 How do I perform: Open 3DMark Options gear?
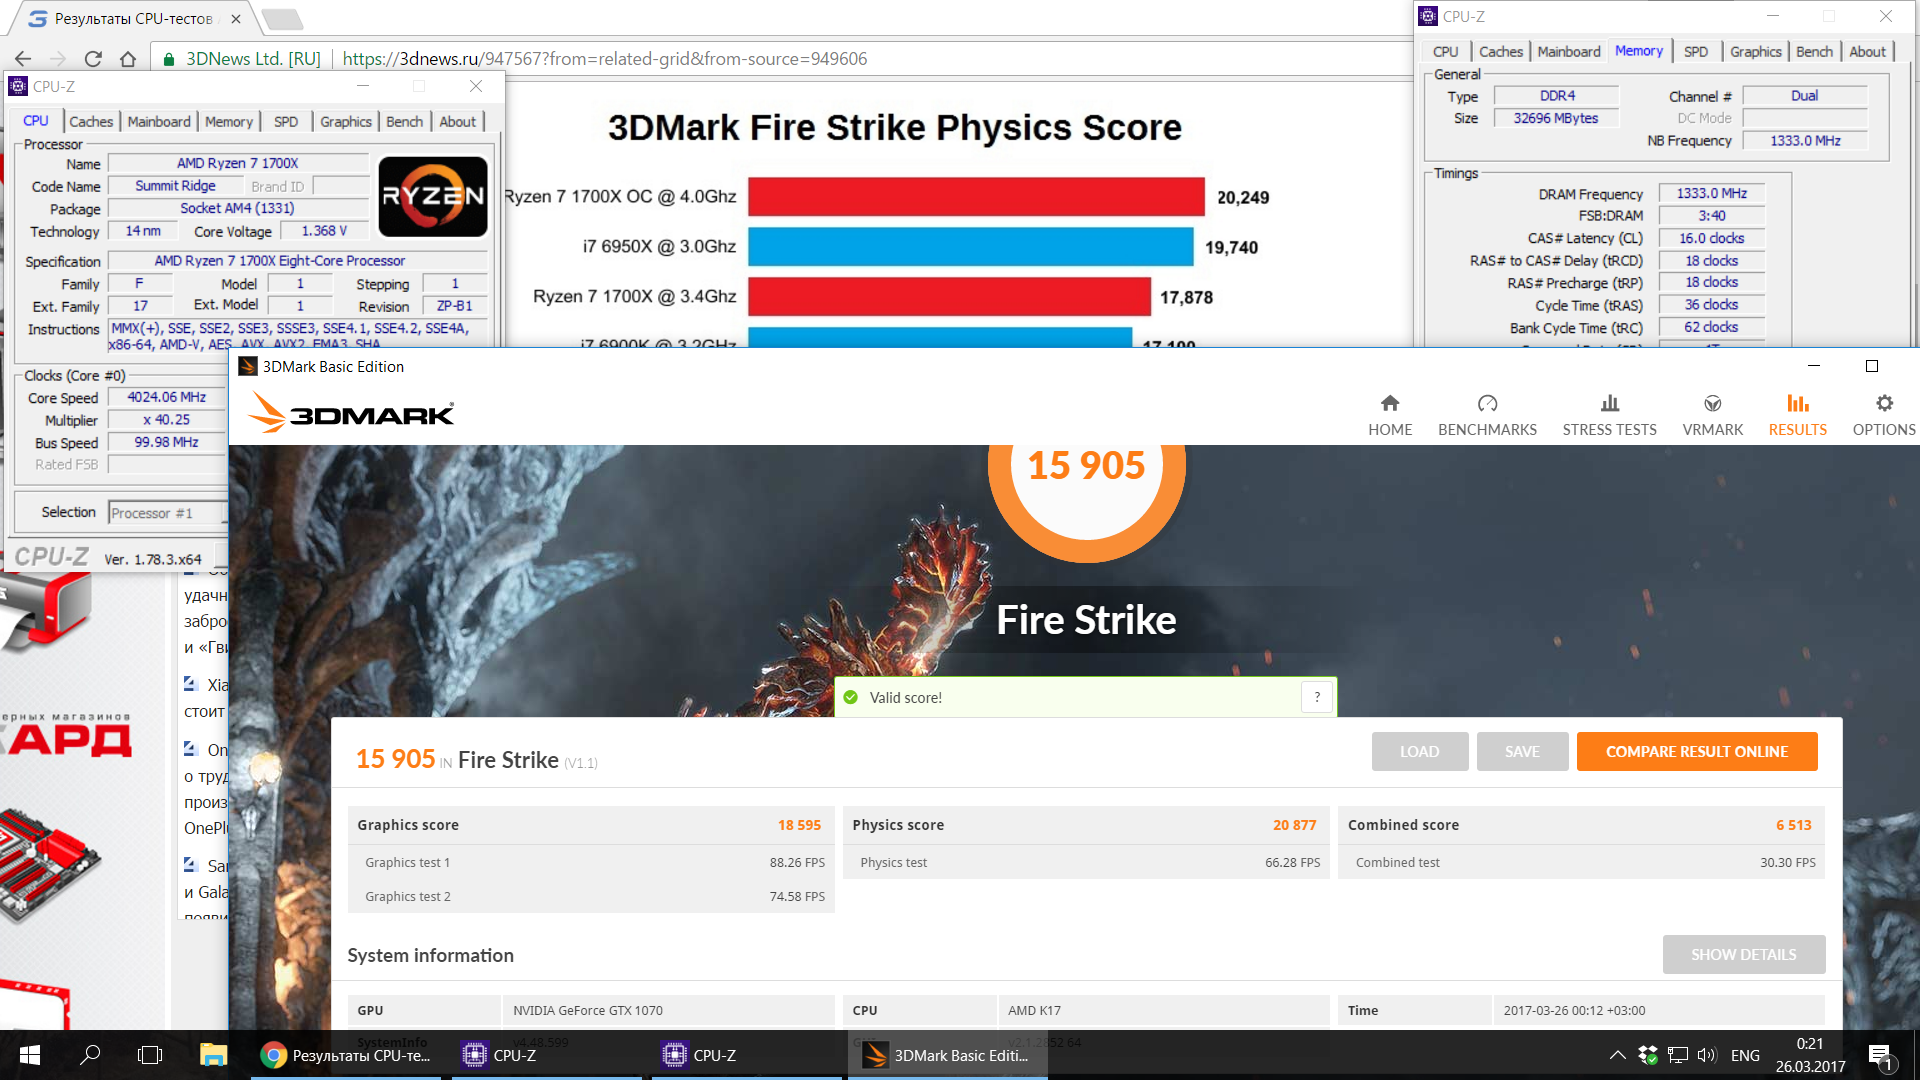(x=1884, y=404)
